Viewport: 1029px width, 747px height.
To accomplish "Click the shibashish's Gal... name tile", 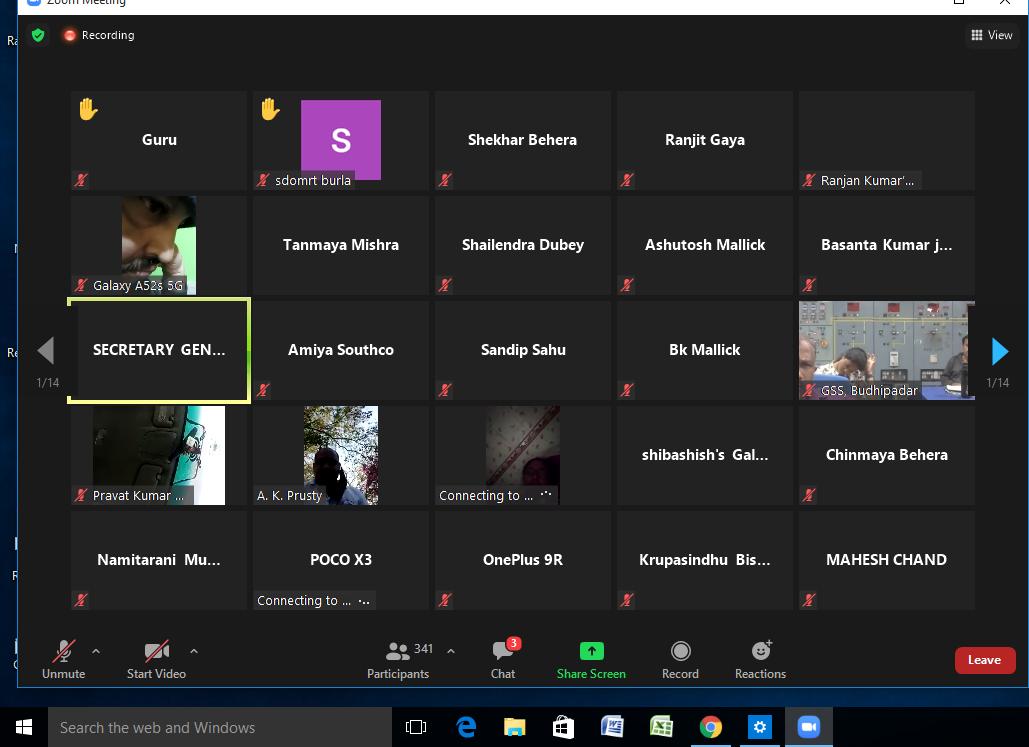I will point(705,456).
